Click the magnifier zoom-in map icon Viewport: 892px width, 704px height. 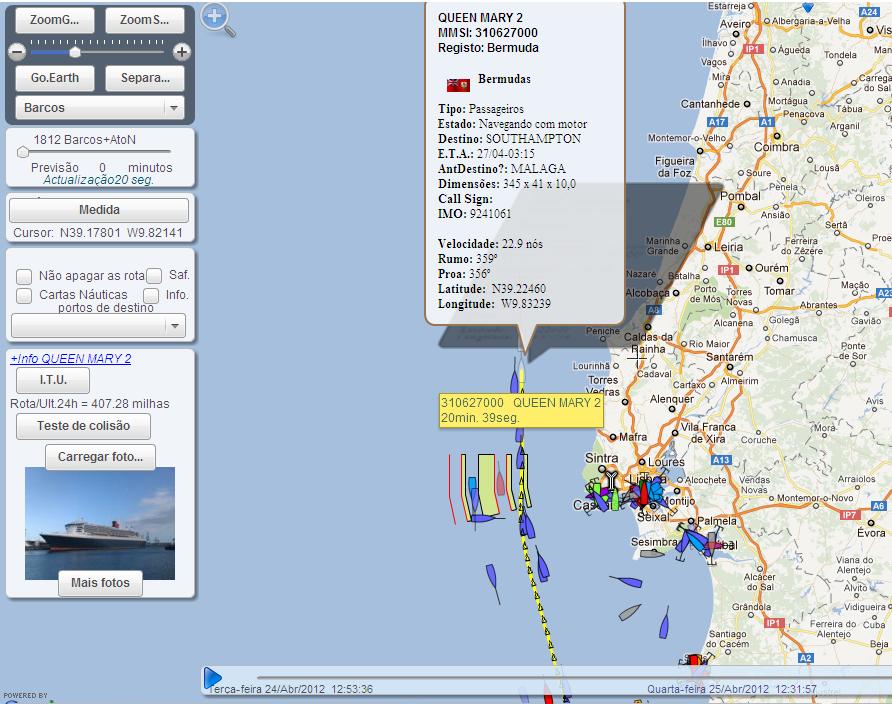(218, 20)
